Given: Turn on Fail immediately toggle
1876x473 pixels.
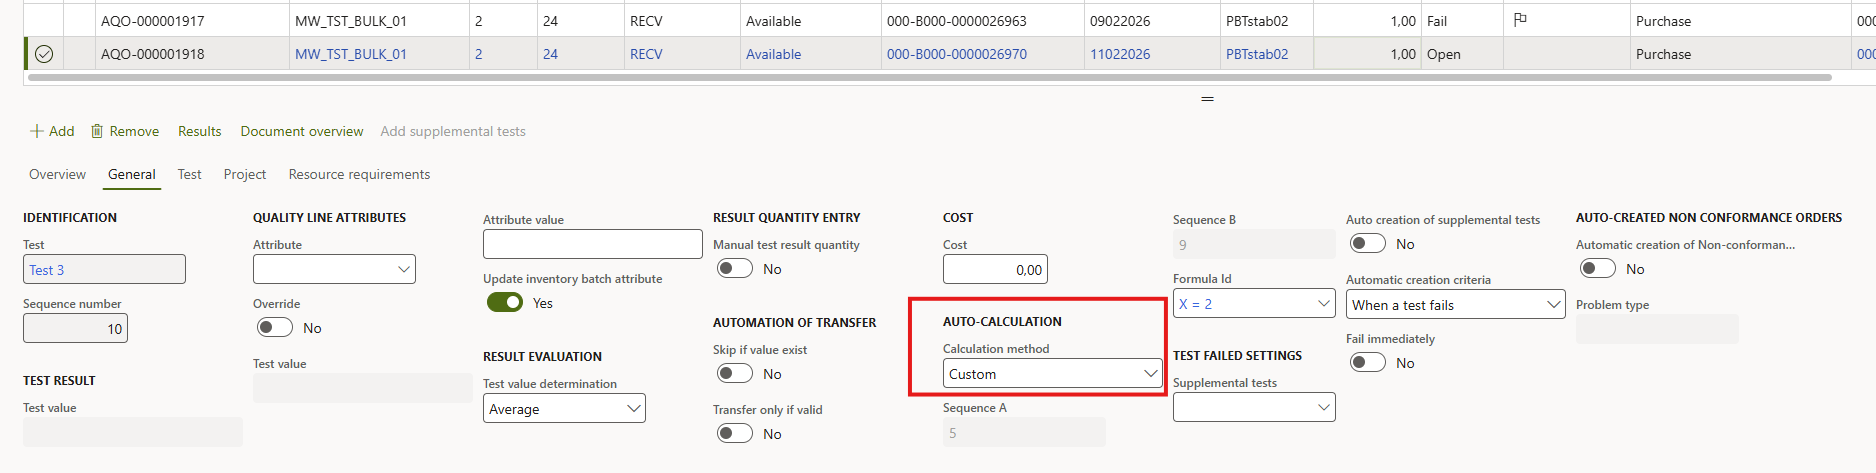Looking at the screenshot, I should point(1367,363).
